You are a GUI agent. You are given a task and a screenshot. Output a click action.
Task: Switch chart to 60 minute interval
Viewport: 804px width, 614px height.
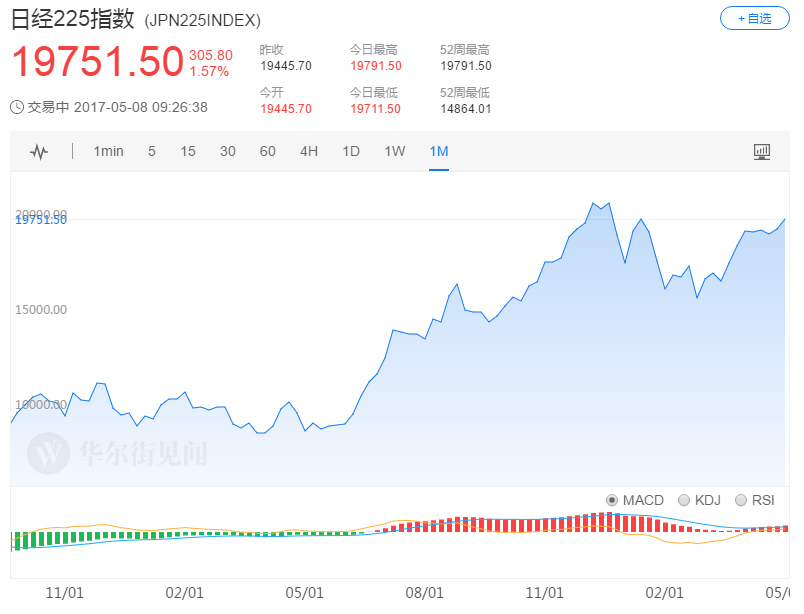pyautogui.click(x=267, y=152)
